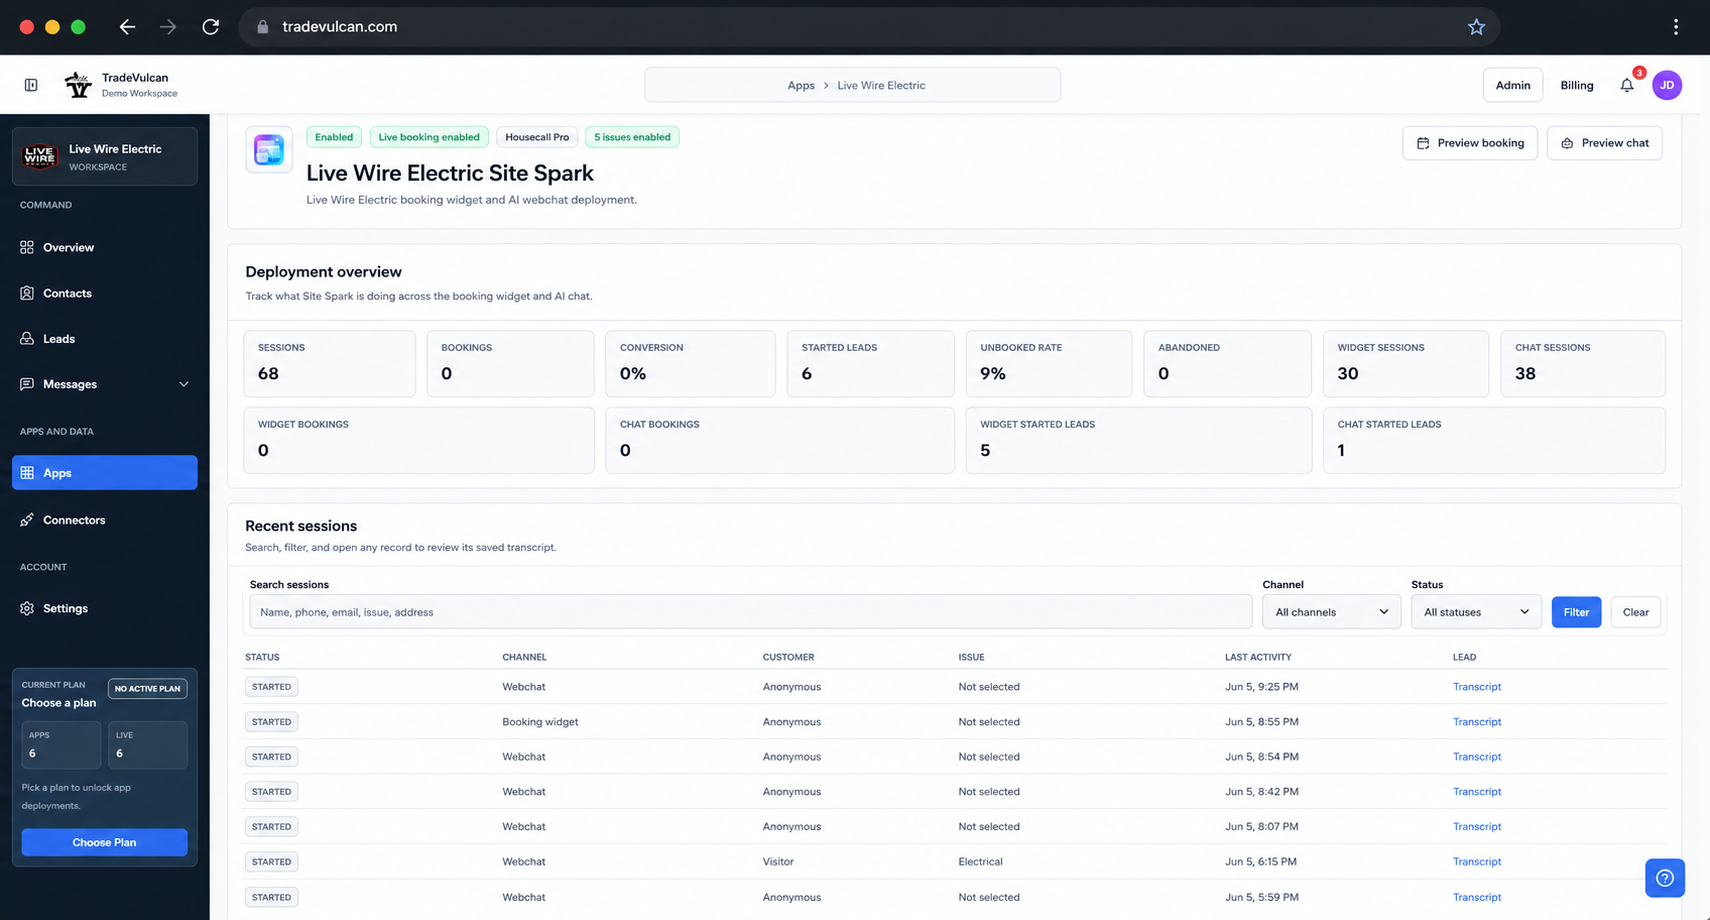Open notifications bell icon

[1627, 85]
